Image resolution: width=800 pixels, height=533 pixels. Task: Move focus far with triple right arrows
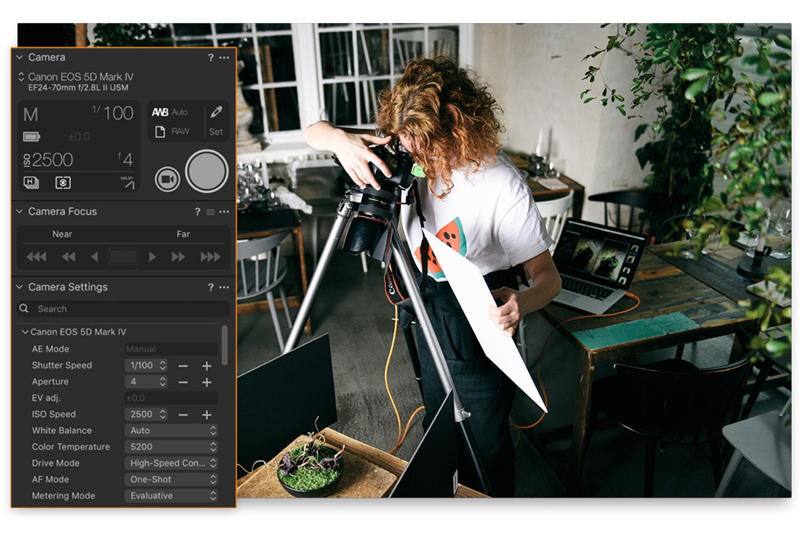tap(210, 257)
